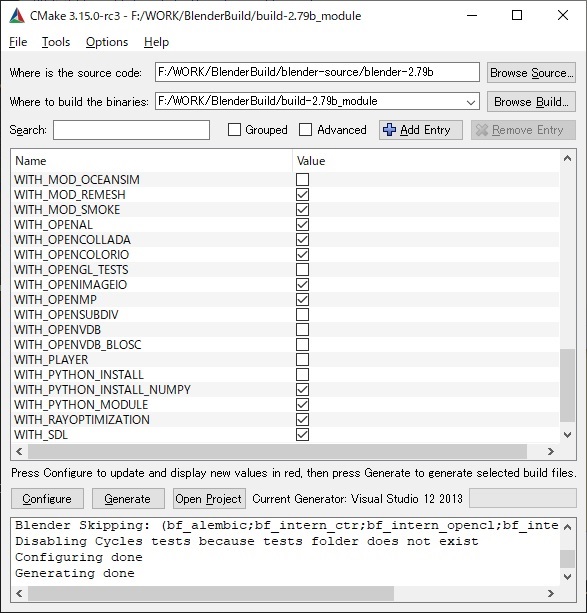Click the Browse Source button
Image resolution: width=587 pixels, height=613 pixels.
click(531, 73)
